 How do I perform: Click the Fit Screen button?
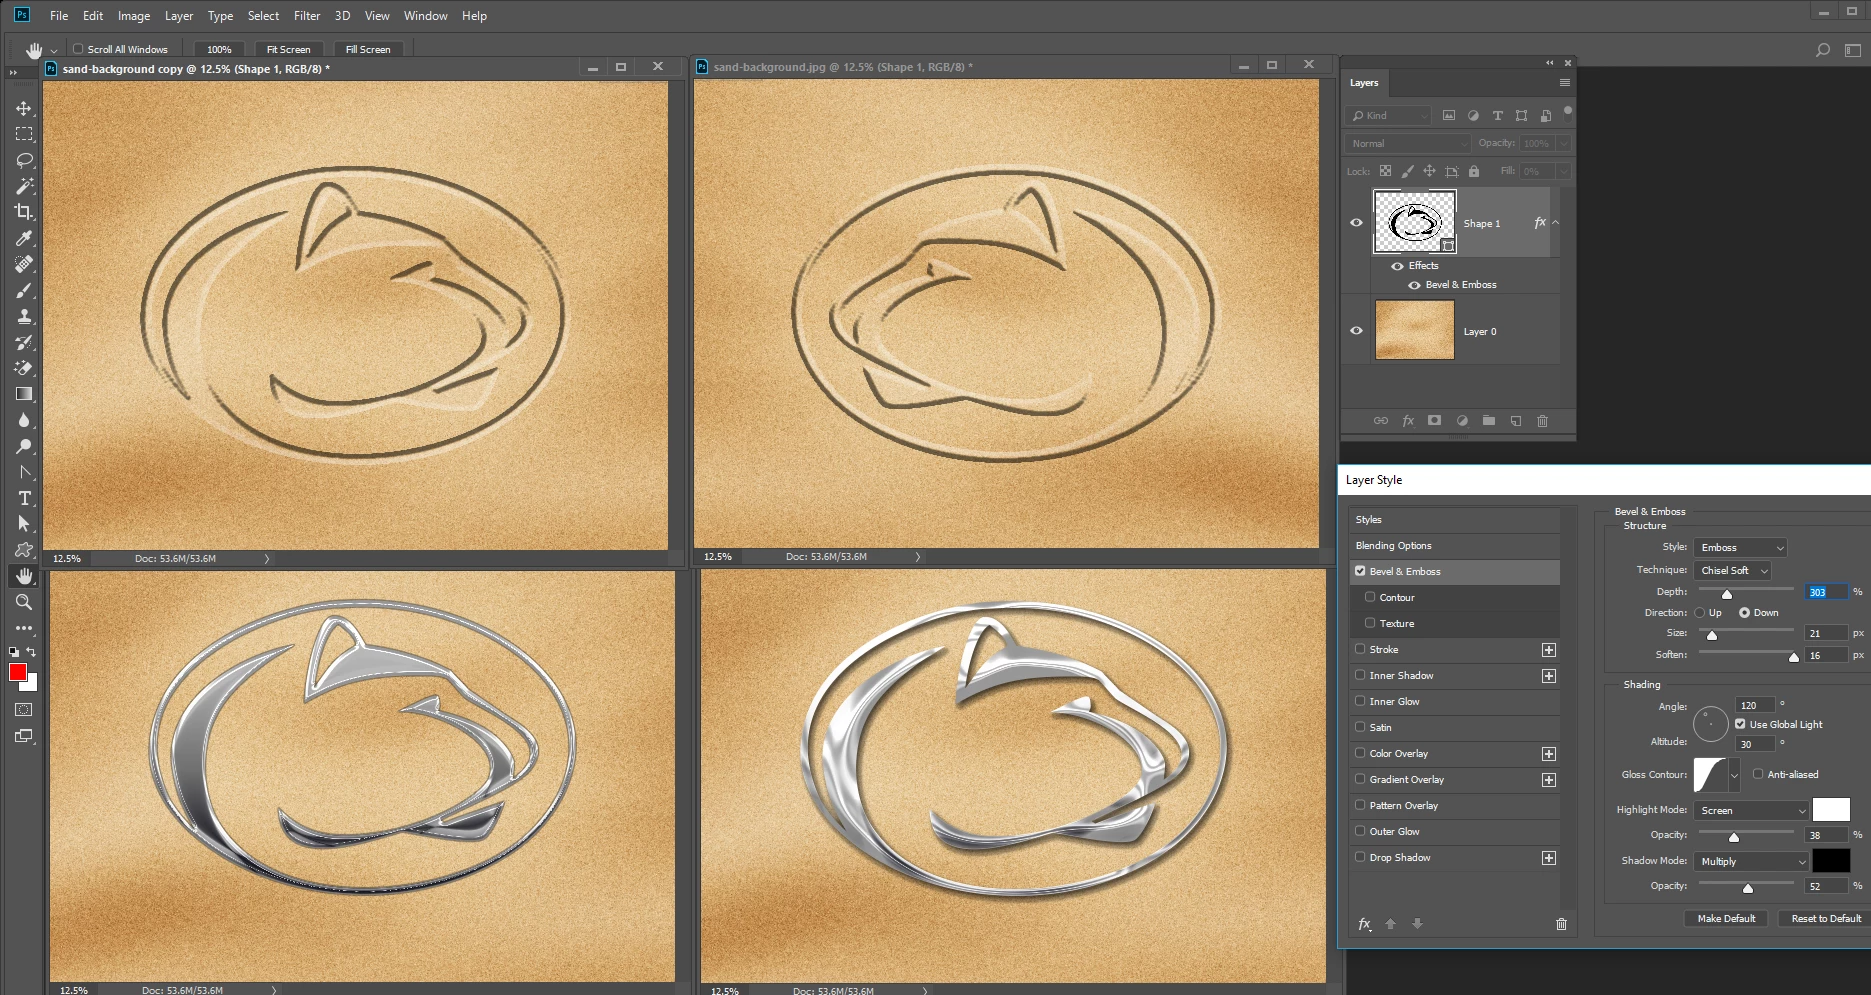point(288,49)
